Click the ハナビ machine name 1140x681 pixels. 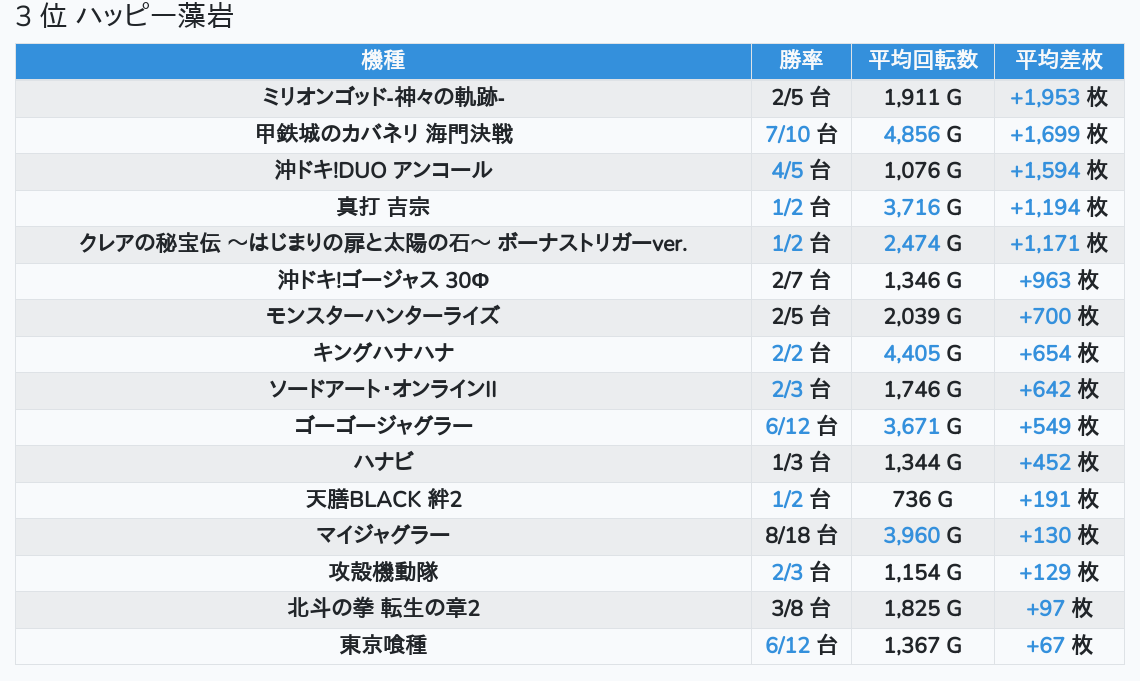click(384, 462)
